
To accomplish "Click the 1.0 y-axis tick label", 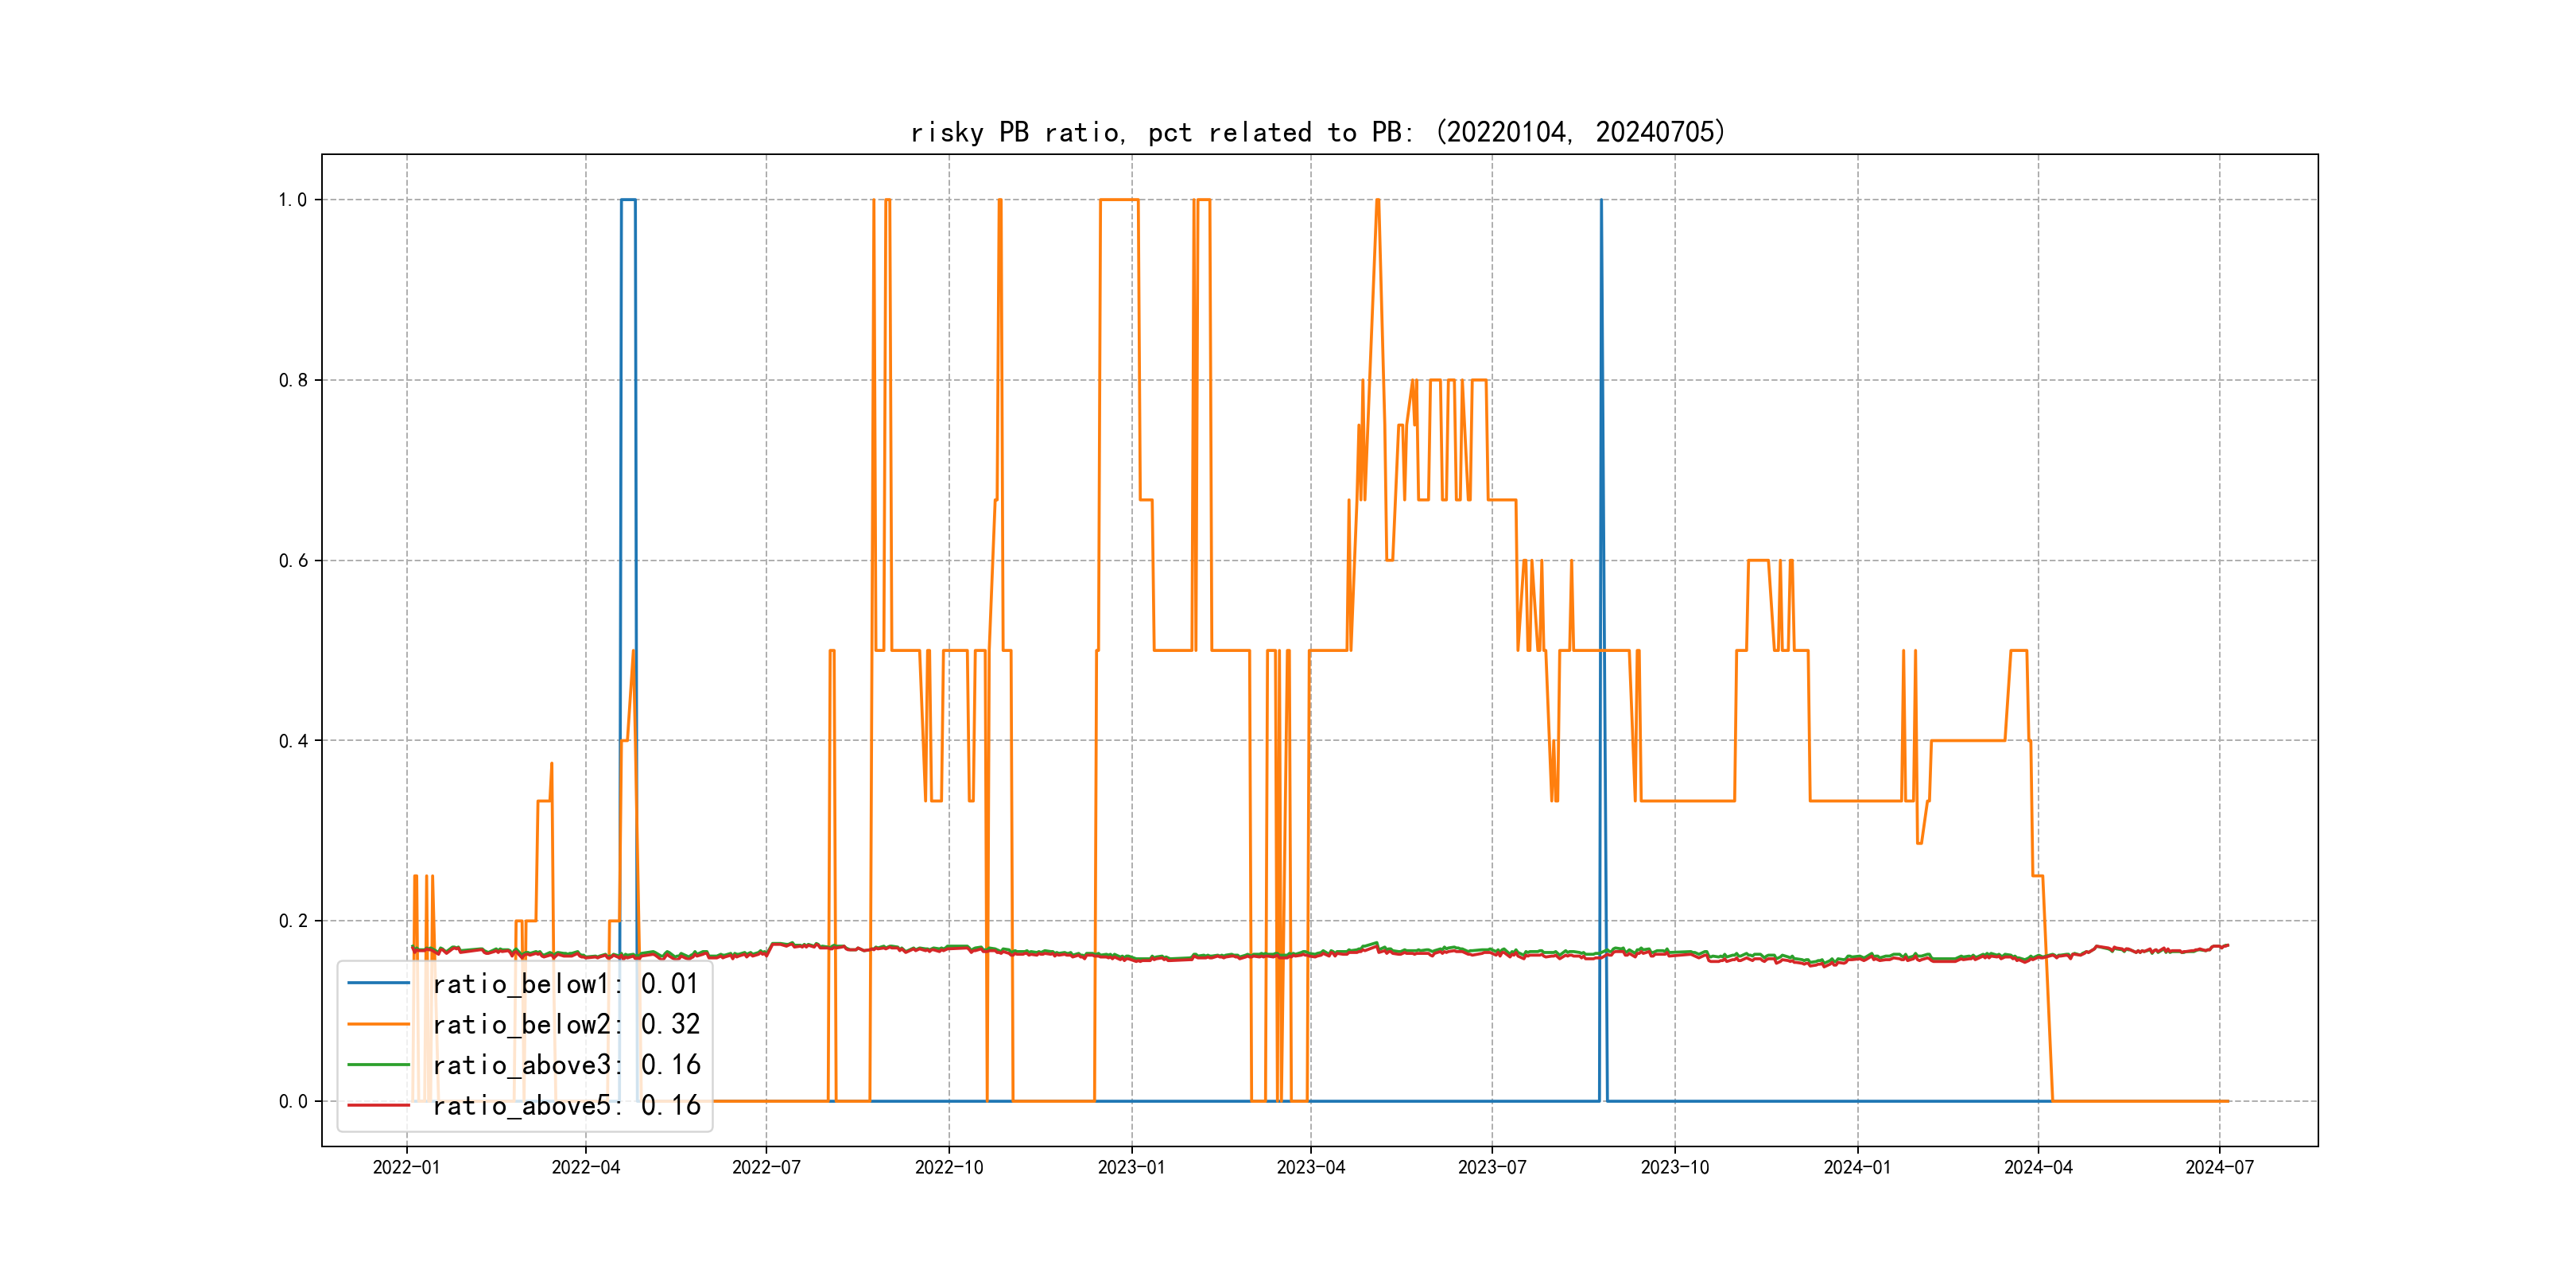I will click(x=292, y=200).
